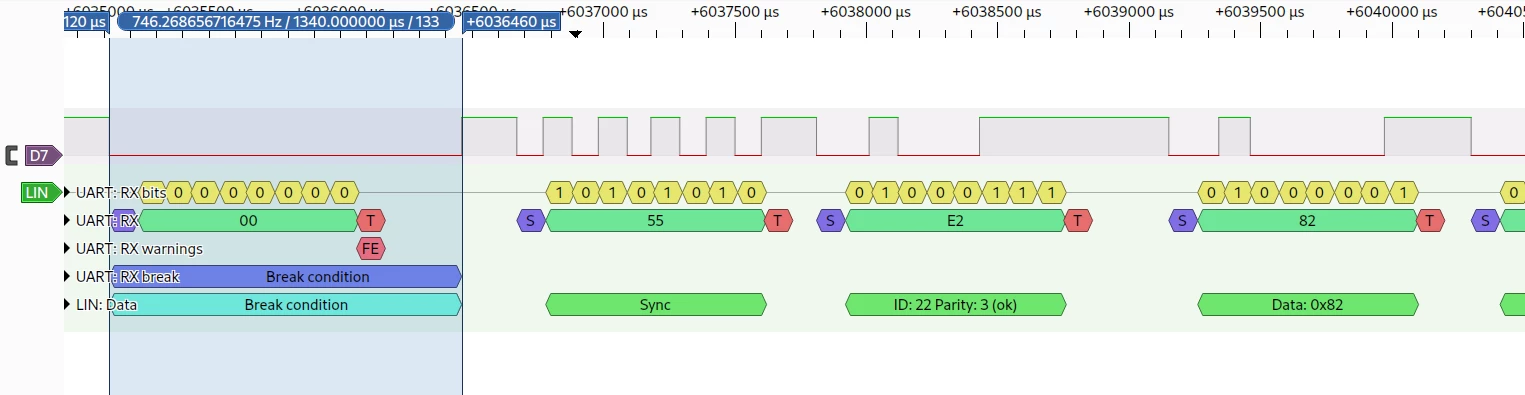This screenshot has width=1525, height=395.
Task: Click the FE frame error warning
Action: coord(371,248)
